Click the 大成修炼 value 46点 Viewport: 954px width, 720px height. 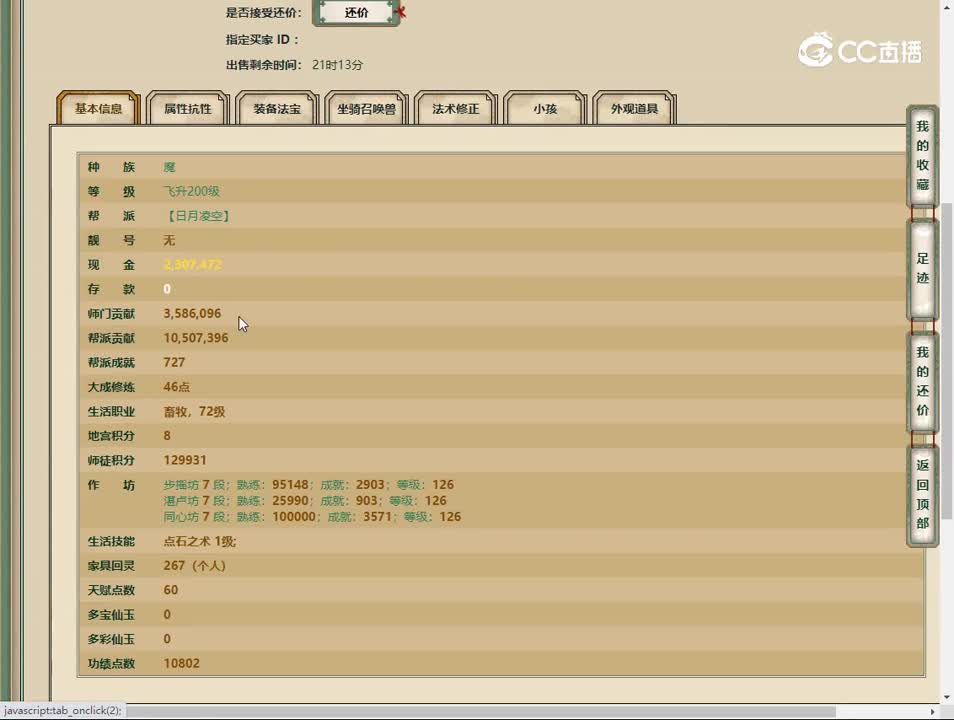coord(176,386)
